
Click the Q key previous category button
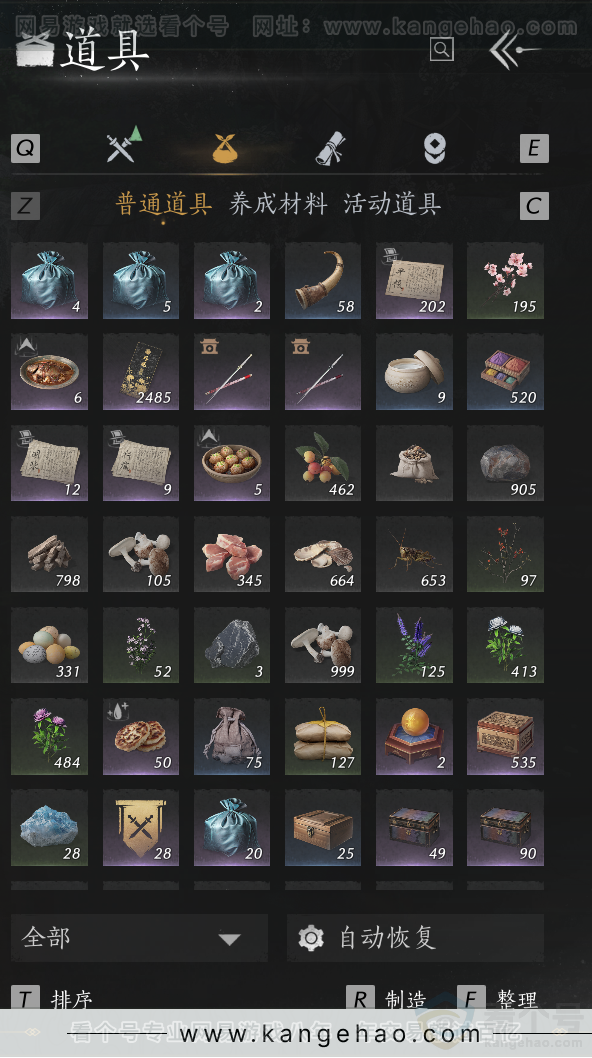click(x=26, y=148)
